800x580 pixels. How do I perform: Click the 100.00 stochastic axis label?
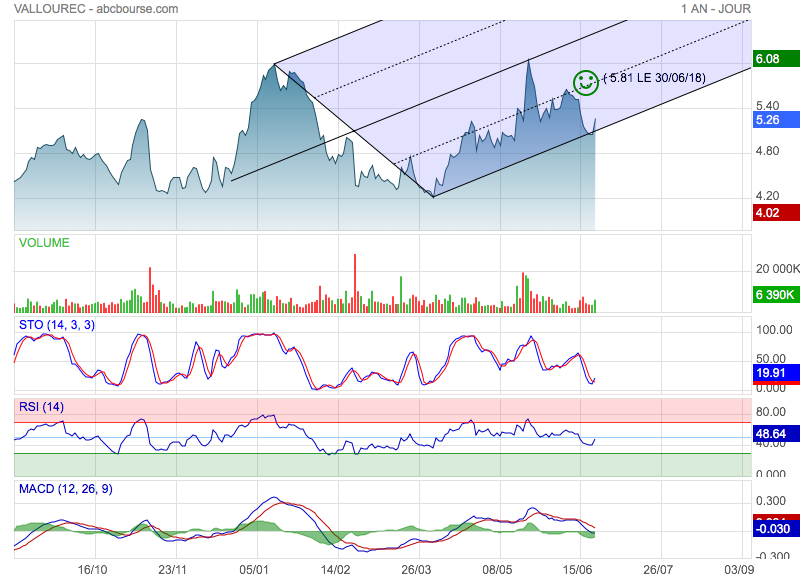pyautogui.click(x=774, y=330)
